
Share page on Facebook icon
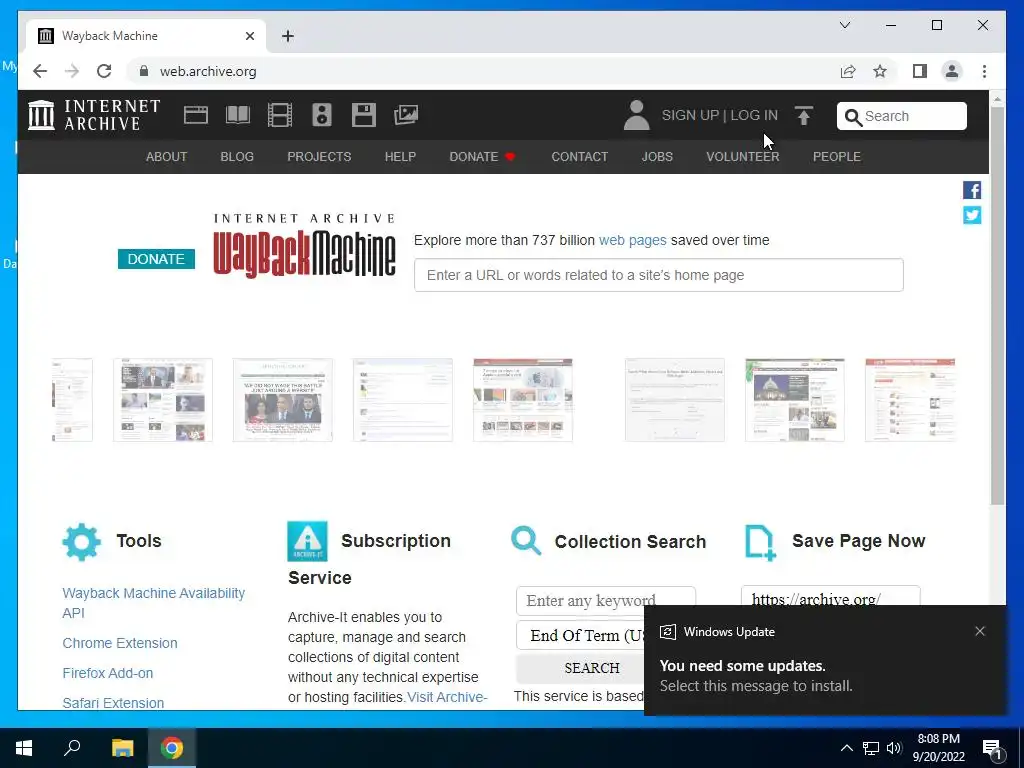(972, 190)
